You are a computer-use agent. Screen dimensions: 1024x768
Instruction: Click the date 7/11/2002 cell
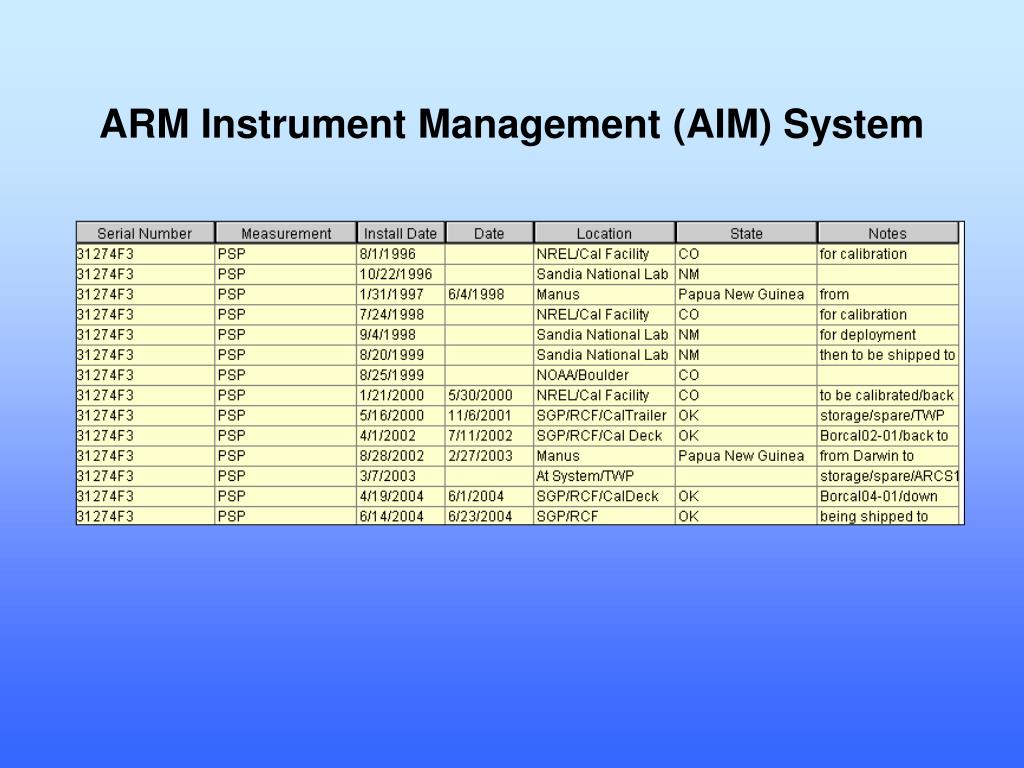(489, 436)
